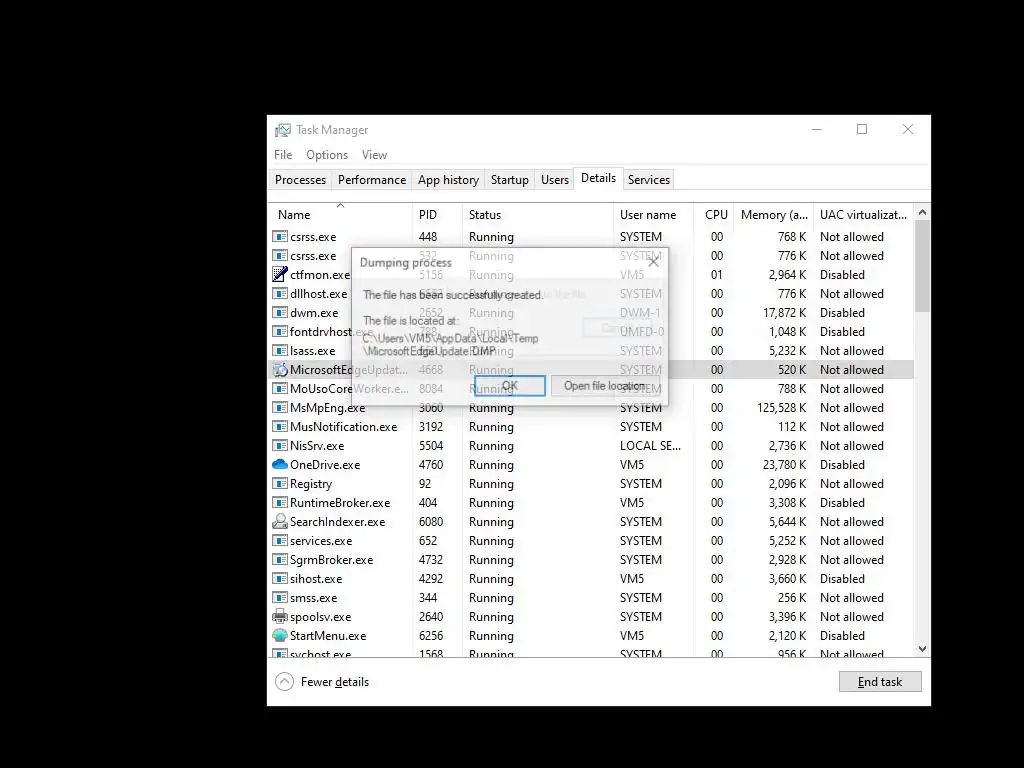The height and width of the screenshot is (768, 1024).
Task: Sort by the Memory column header
Action: [774, 214]
